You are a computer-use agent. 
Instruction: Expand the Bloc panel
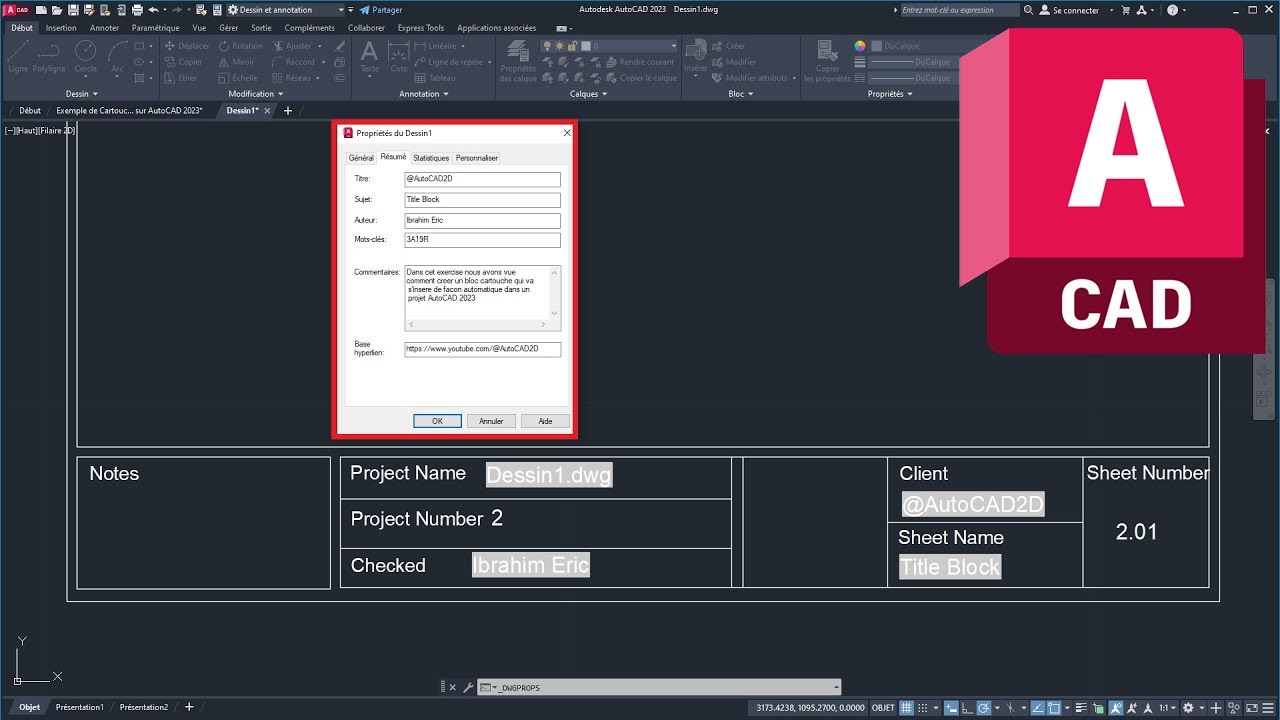(x=741, y=94)
